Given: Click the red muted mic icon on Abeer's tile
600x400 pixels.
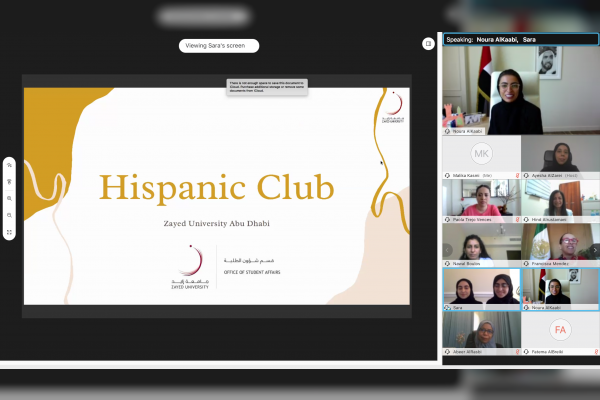Looking at the screenshot, I should pyautogui.click(x=517, y=352).
